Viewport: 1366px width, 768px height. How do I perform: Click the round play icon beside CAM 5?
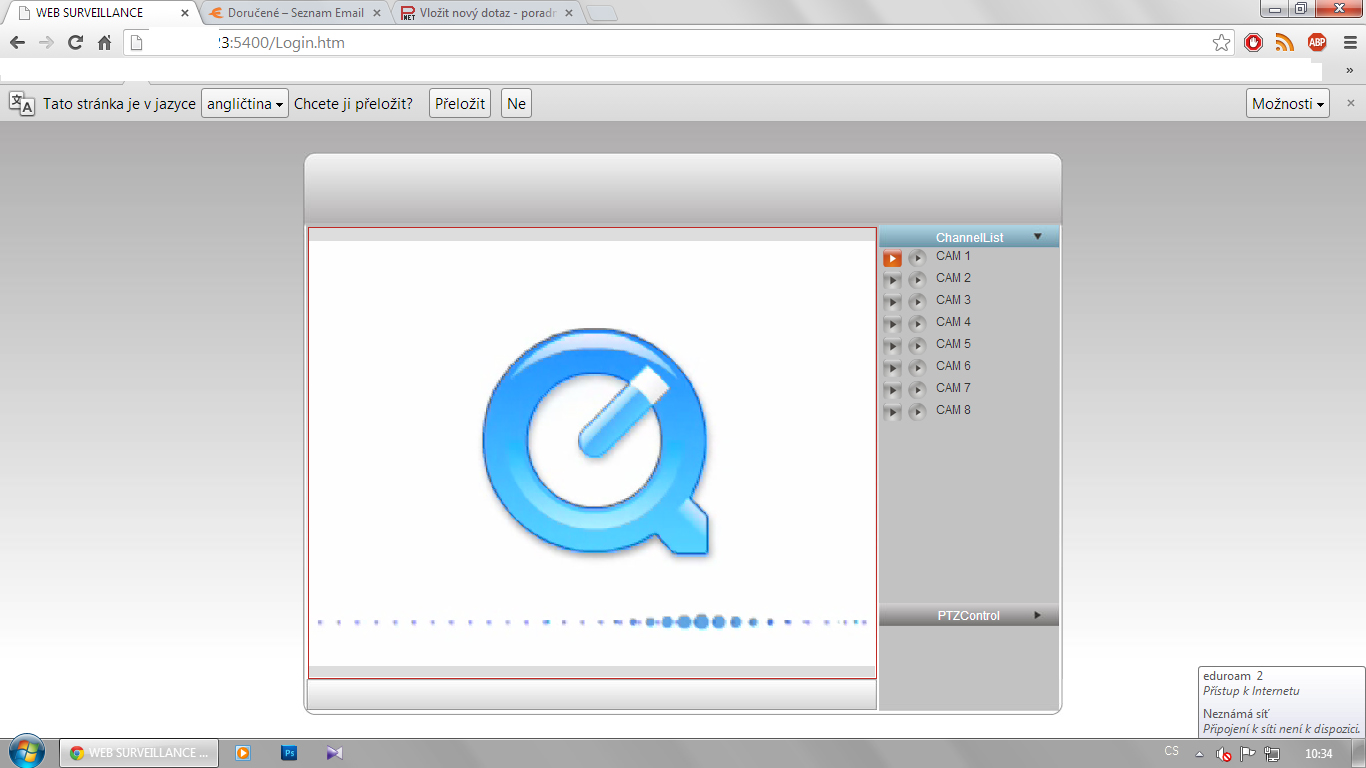(x=917, y=346)
